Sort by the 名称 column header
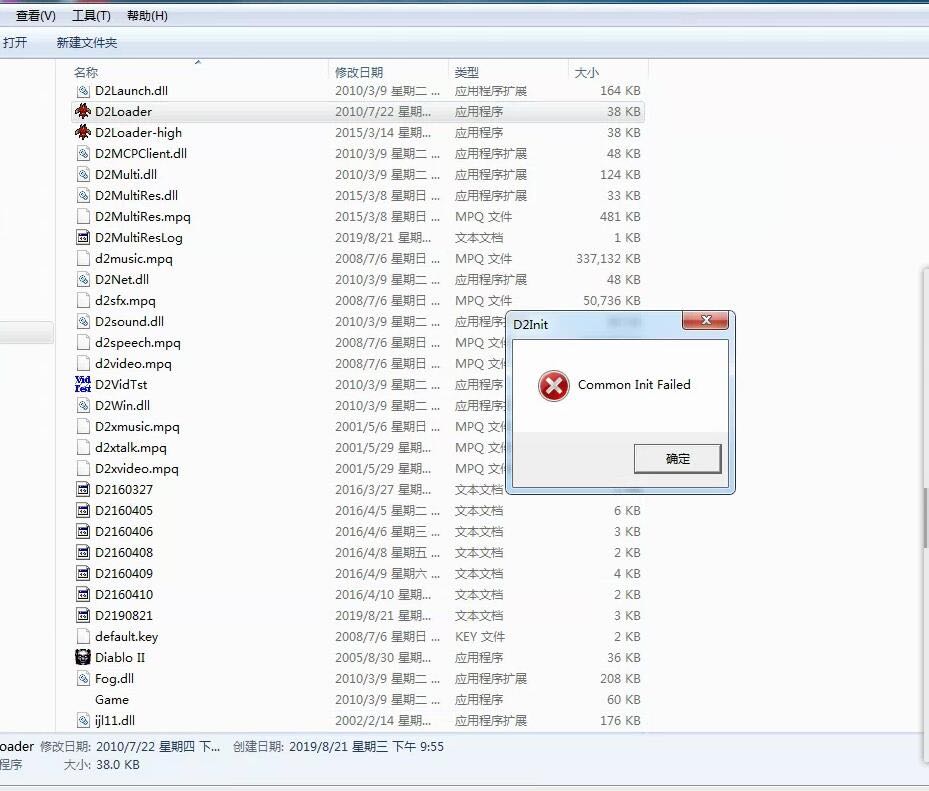The width and height of the screenshot is (929, 791). [86, 72]
